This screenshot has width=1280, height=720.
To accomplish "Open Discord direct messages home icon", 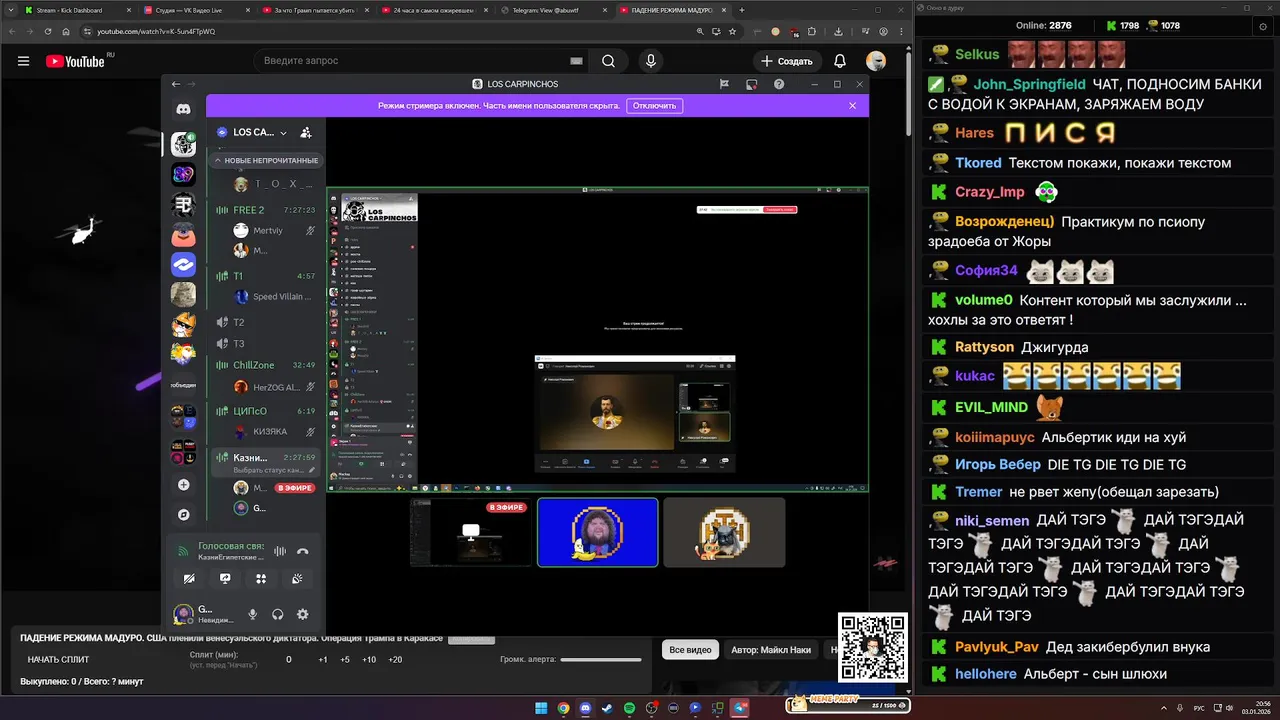I will coord(183,108).
